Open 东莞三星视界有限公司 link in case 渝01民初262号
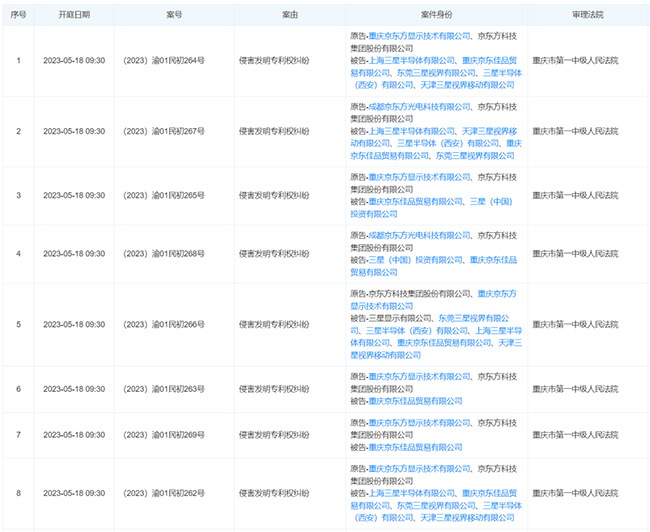The image size is (650, 532). (x=436, y=506)
